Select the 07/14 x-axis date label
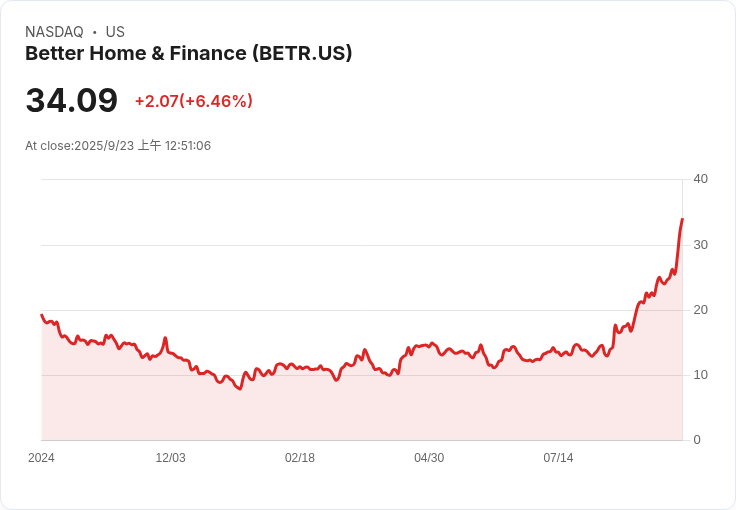Viewport: 736px width, 510px height. 558,458
